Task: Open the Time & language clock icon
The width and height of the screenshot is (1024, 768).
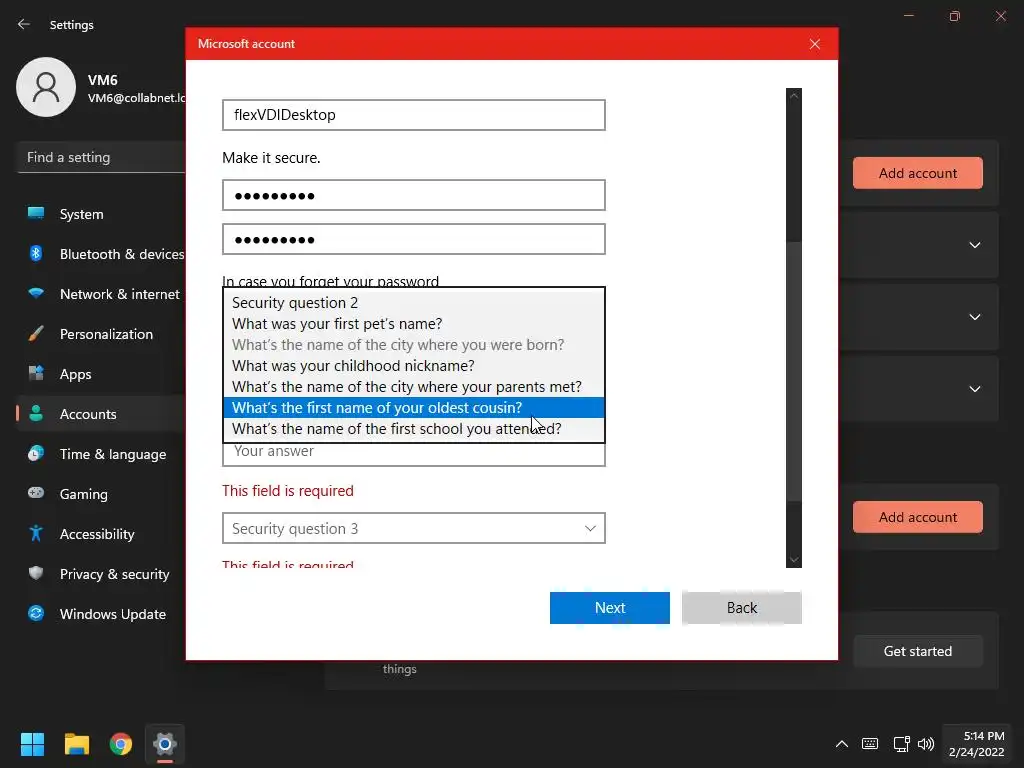Action: [x=36, y=453]
